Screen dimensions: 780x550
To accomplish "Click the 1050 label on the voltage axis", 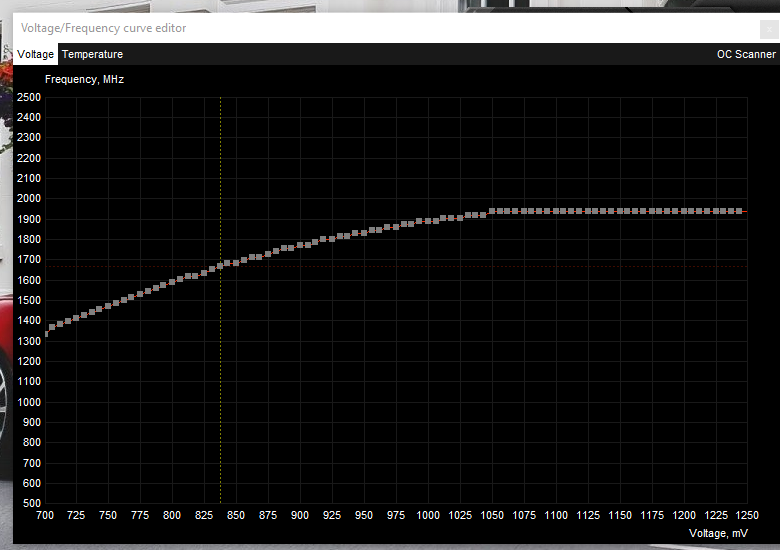I will [x=492, y=516].
